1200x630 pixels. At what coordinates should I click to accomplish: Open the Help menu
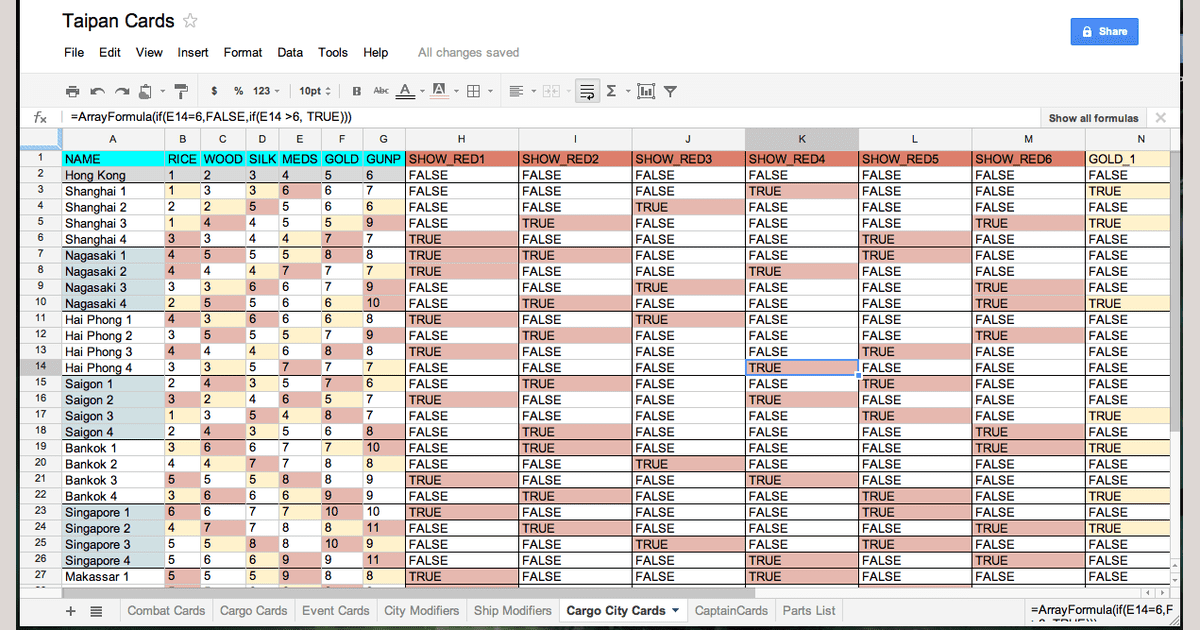point(376,52)
